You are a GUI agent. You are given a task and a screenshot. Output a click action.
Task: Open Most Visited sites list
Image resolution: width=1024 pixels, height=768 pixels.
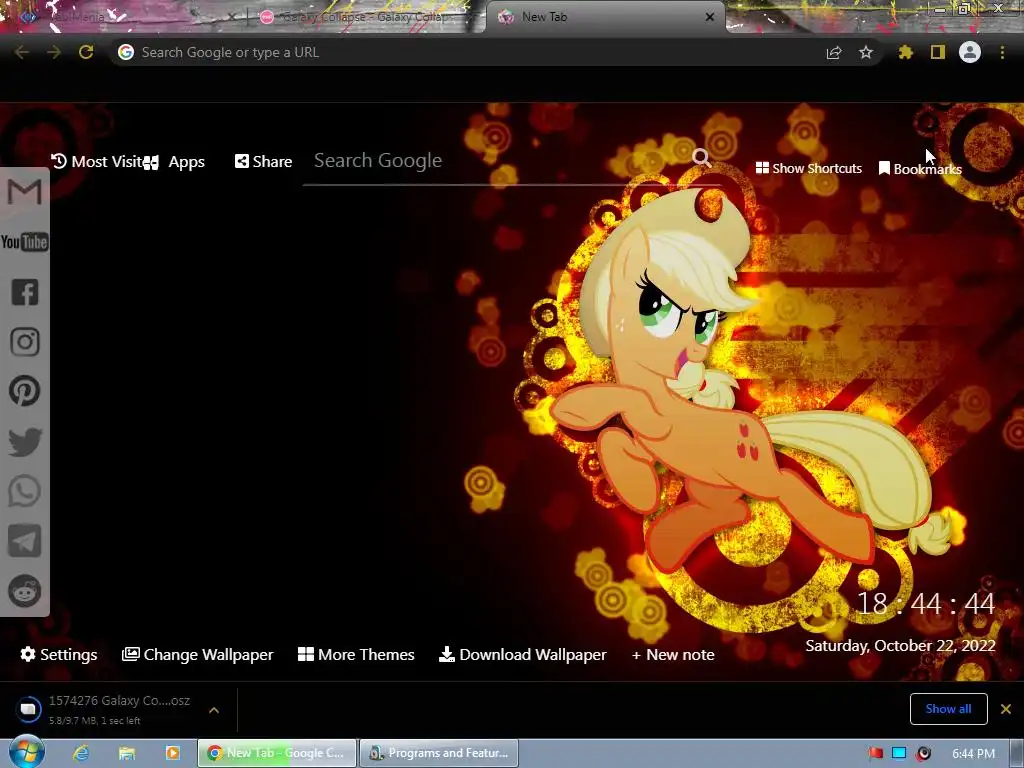click(x=97, y=161)
